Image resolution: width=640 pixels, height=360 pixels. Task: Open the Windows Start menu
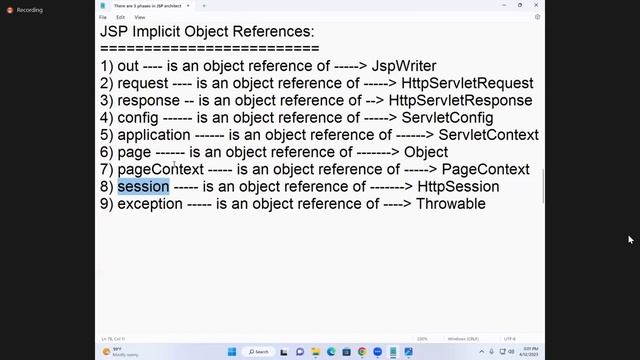232,351
